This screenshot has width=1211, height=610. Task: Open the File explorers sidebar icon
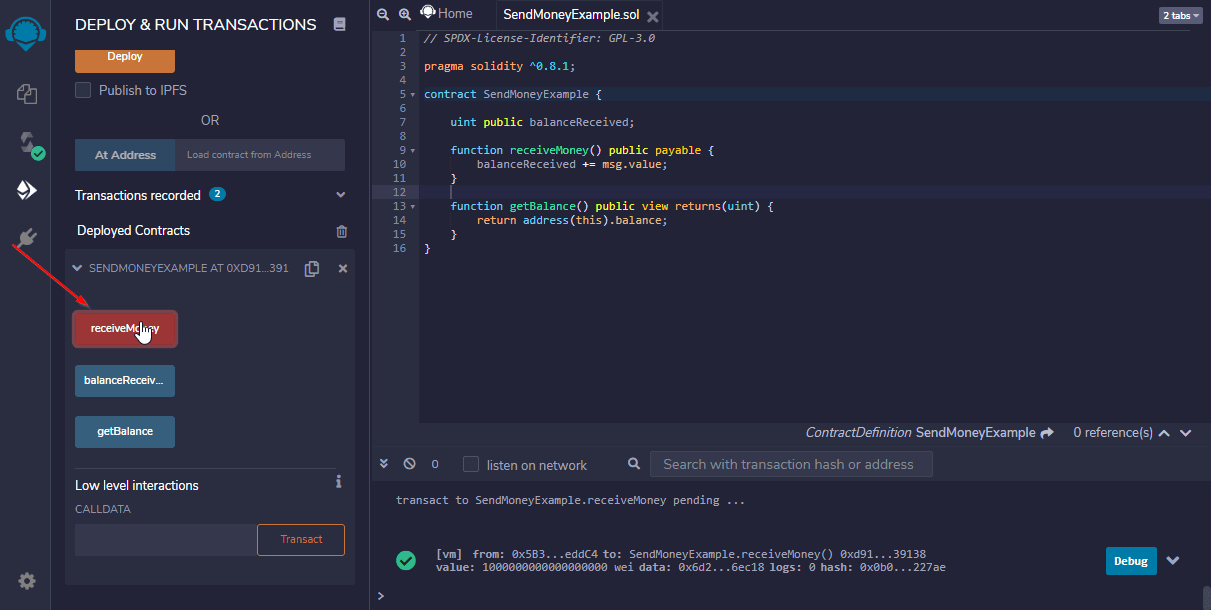click(x=27, y=94)
